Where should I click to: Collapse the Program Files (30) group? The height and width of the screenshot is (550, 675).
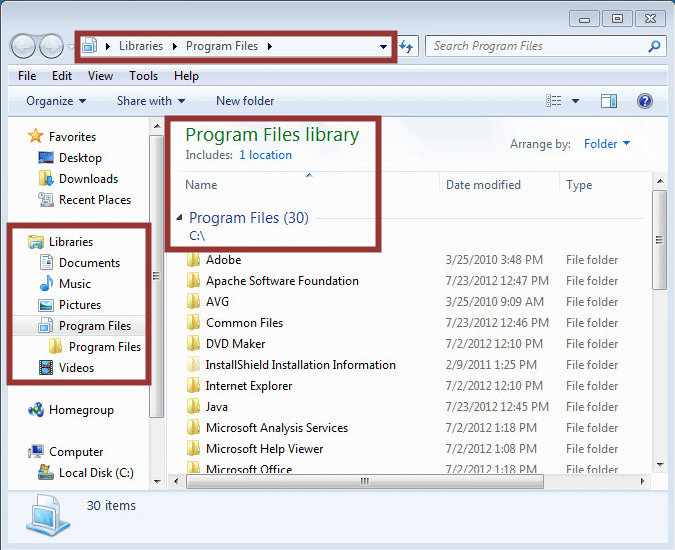pos(180,218)
